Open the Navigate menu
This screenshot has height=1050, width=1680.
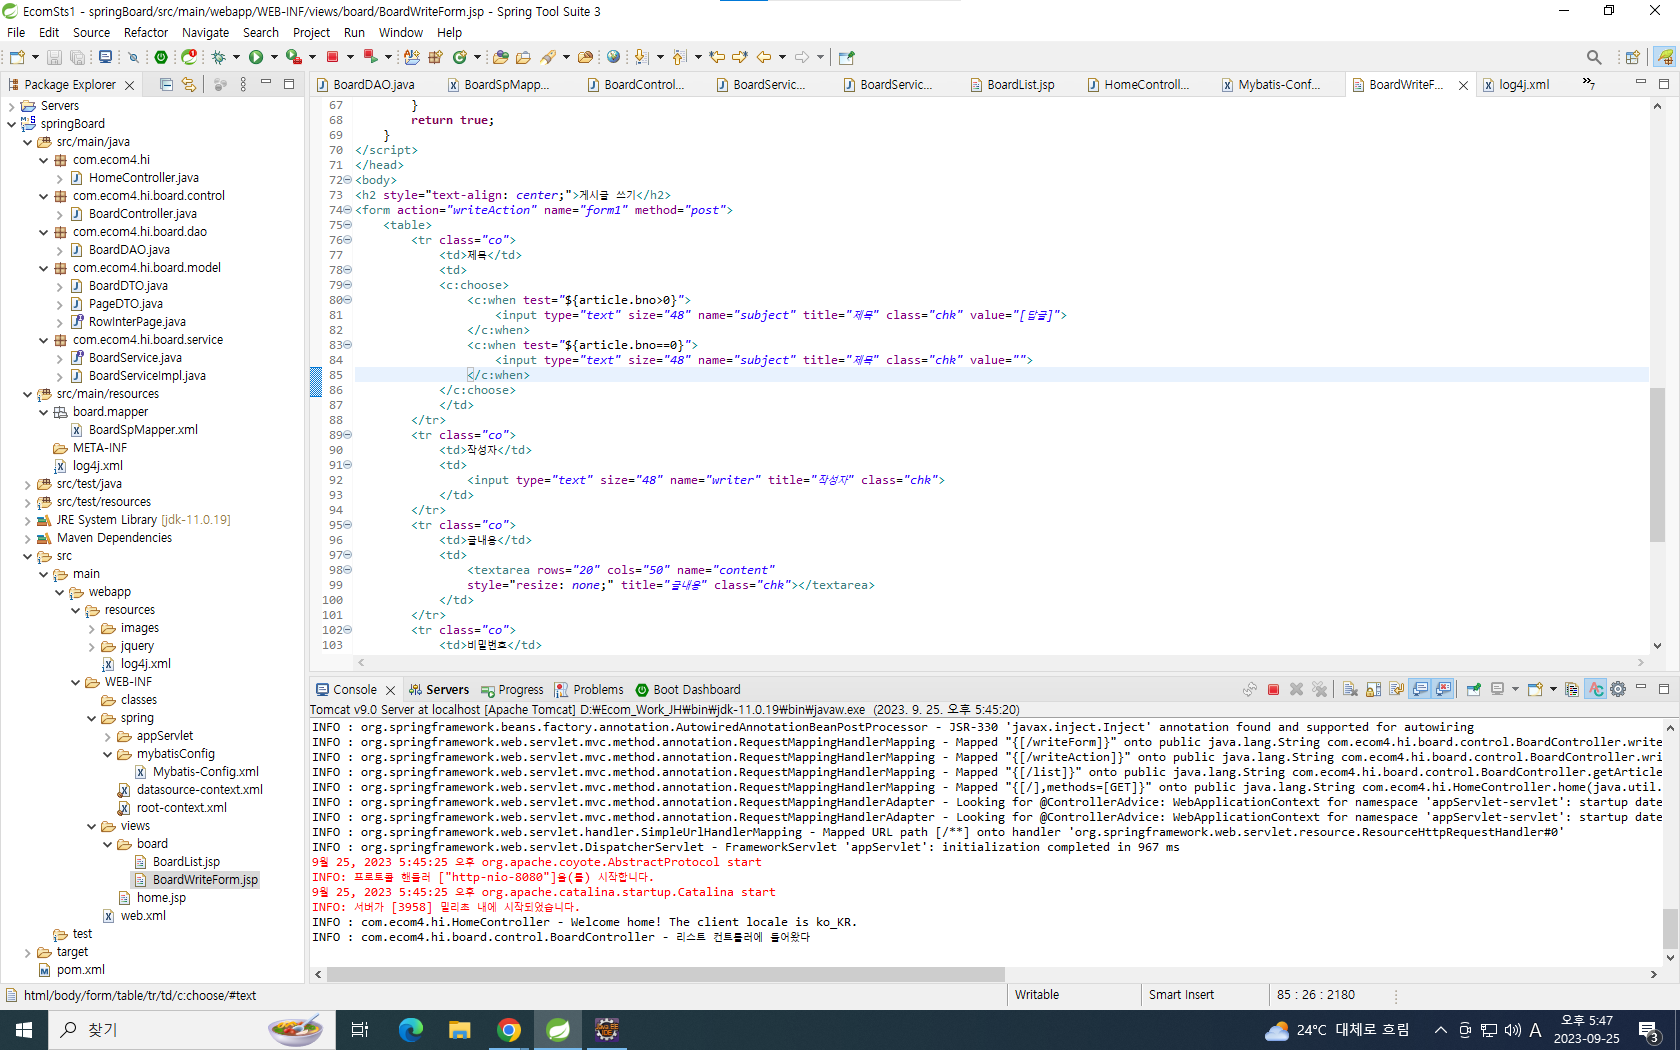pyautogui.click(x=205, y=32)
